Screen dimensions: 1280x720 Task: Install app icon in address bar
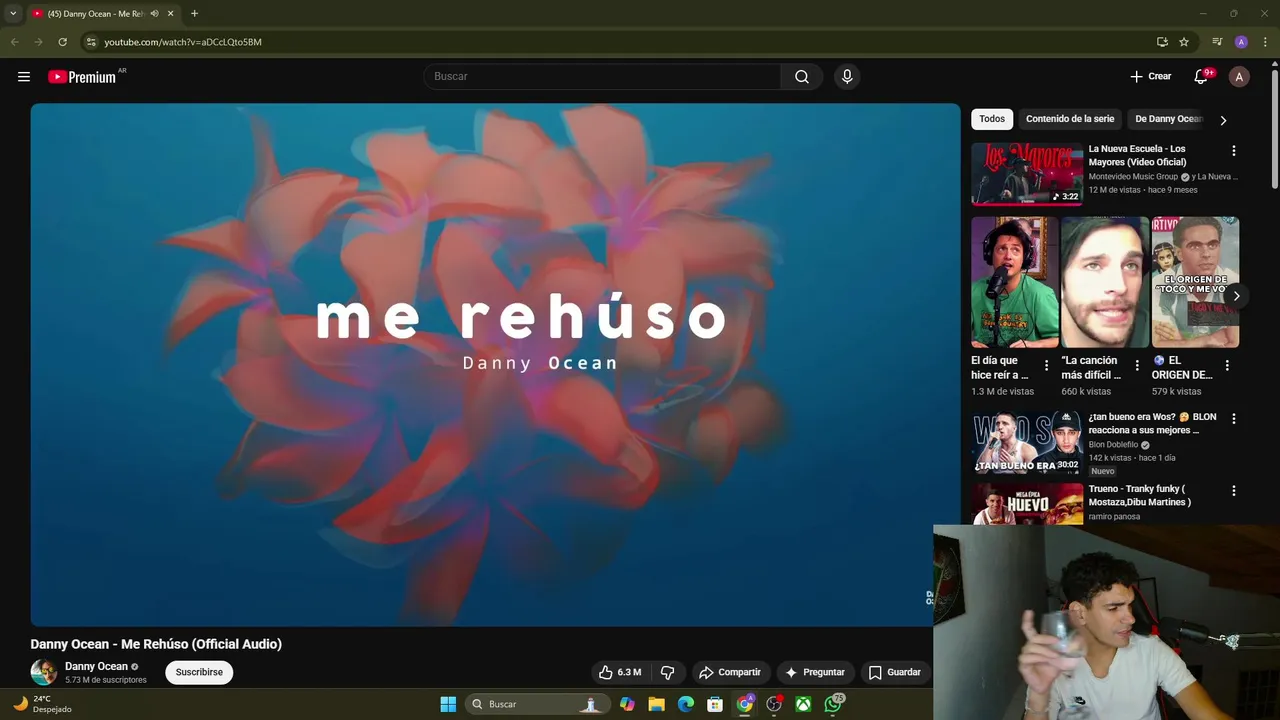click(1162, 42)
